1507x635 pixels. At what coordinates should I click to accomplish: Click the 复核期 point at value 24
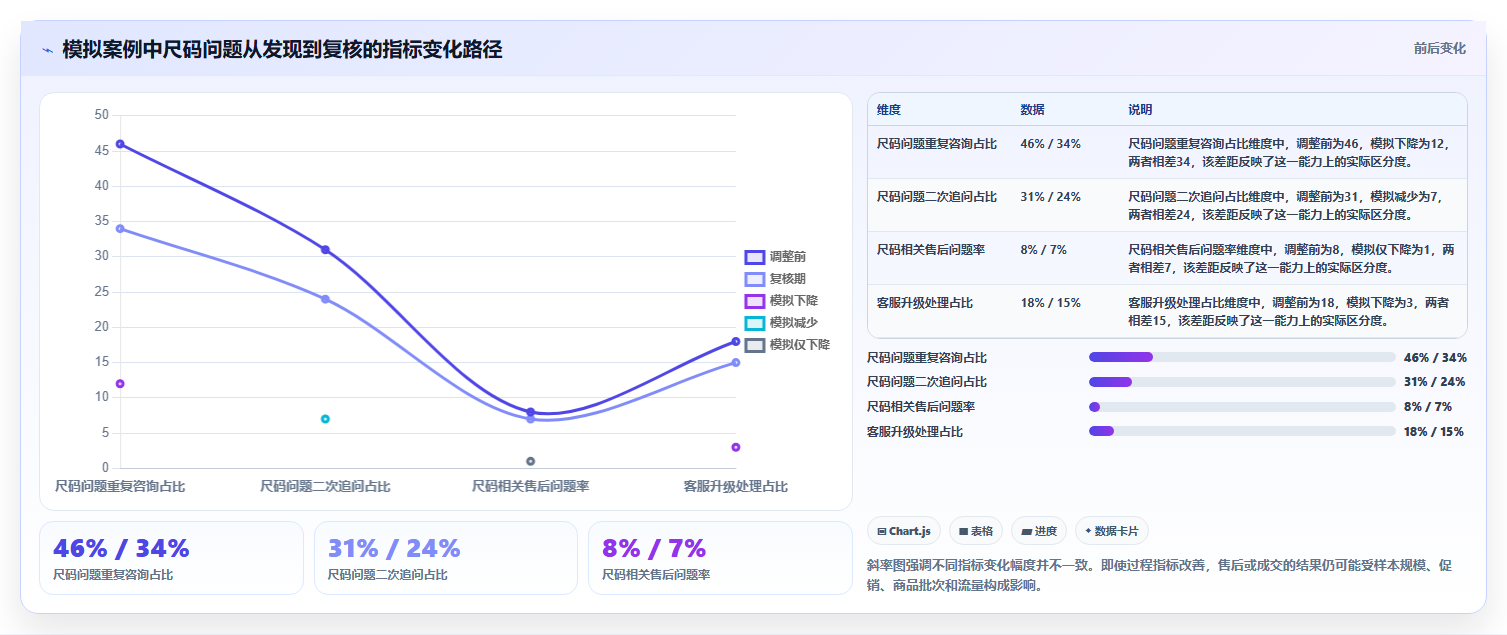pyautogui.click(x=325, y=299)
